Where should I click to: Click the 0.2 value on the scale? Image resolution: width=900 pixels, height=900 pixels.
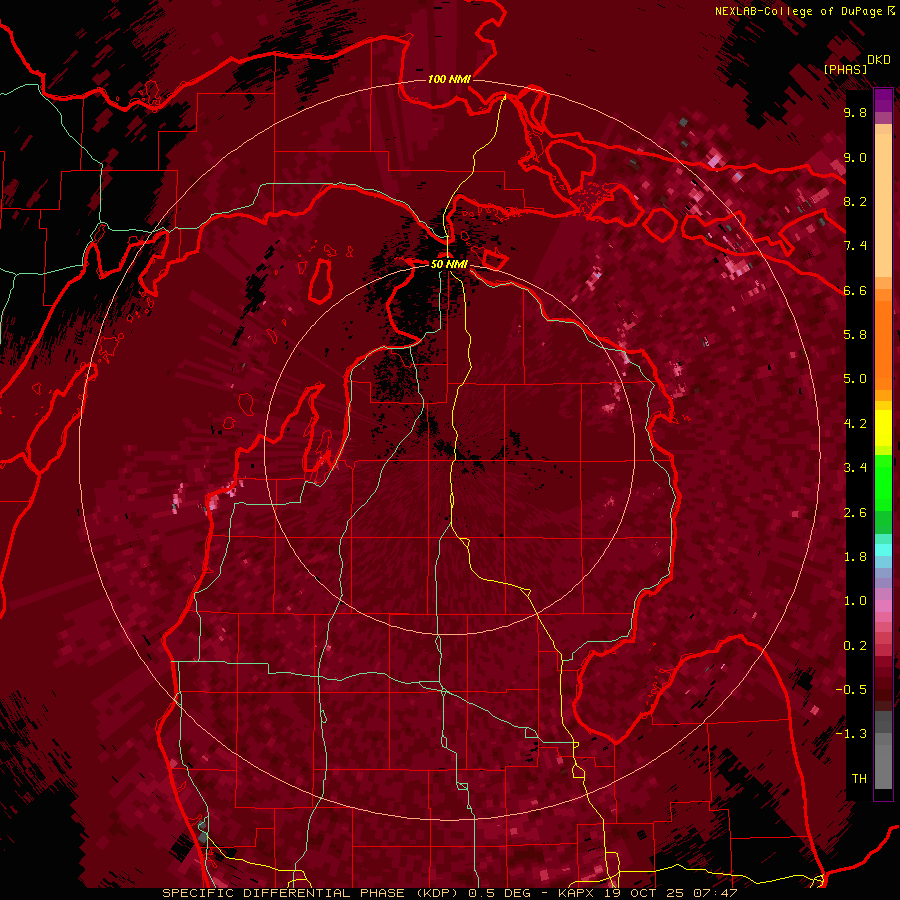pos(855,646)
